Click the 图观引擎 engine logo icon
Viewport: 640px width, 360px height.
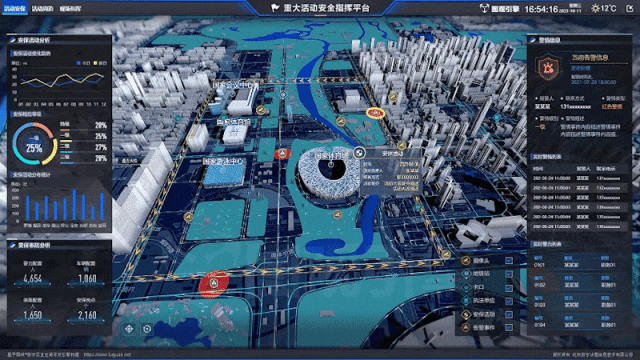pos(484,8)
